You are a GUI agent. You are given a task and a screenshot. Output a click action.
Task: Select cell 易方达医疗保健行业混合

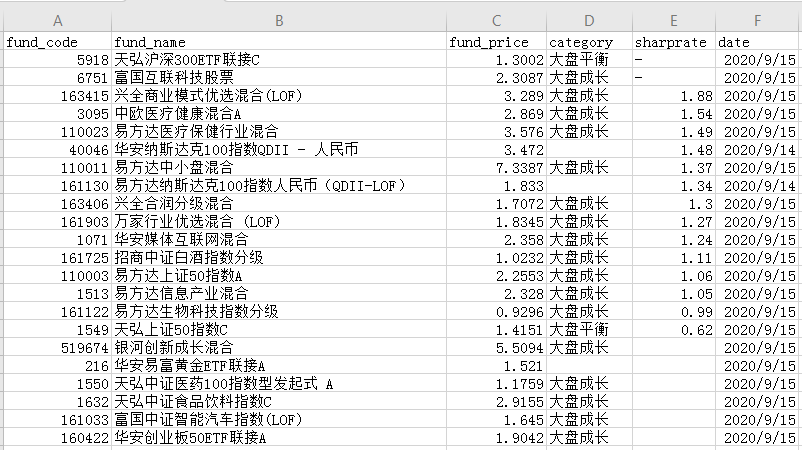tap(279, 131)
